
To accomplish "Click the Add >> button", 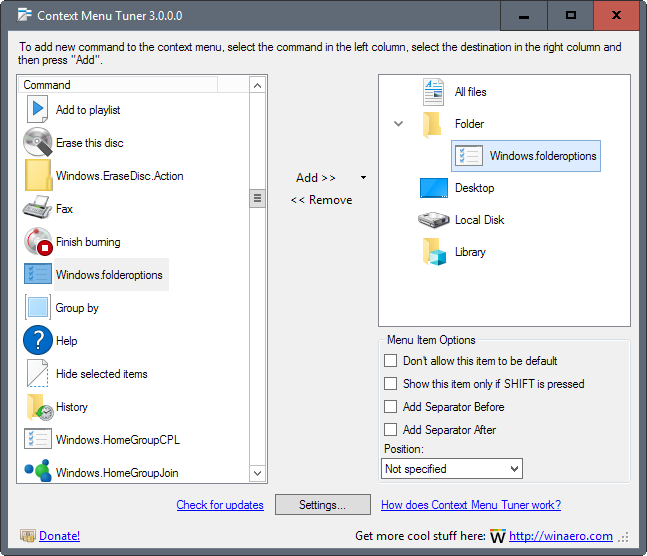I will tap(316, 177).
